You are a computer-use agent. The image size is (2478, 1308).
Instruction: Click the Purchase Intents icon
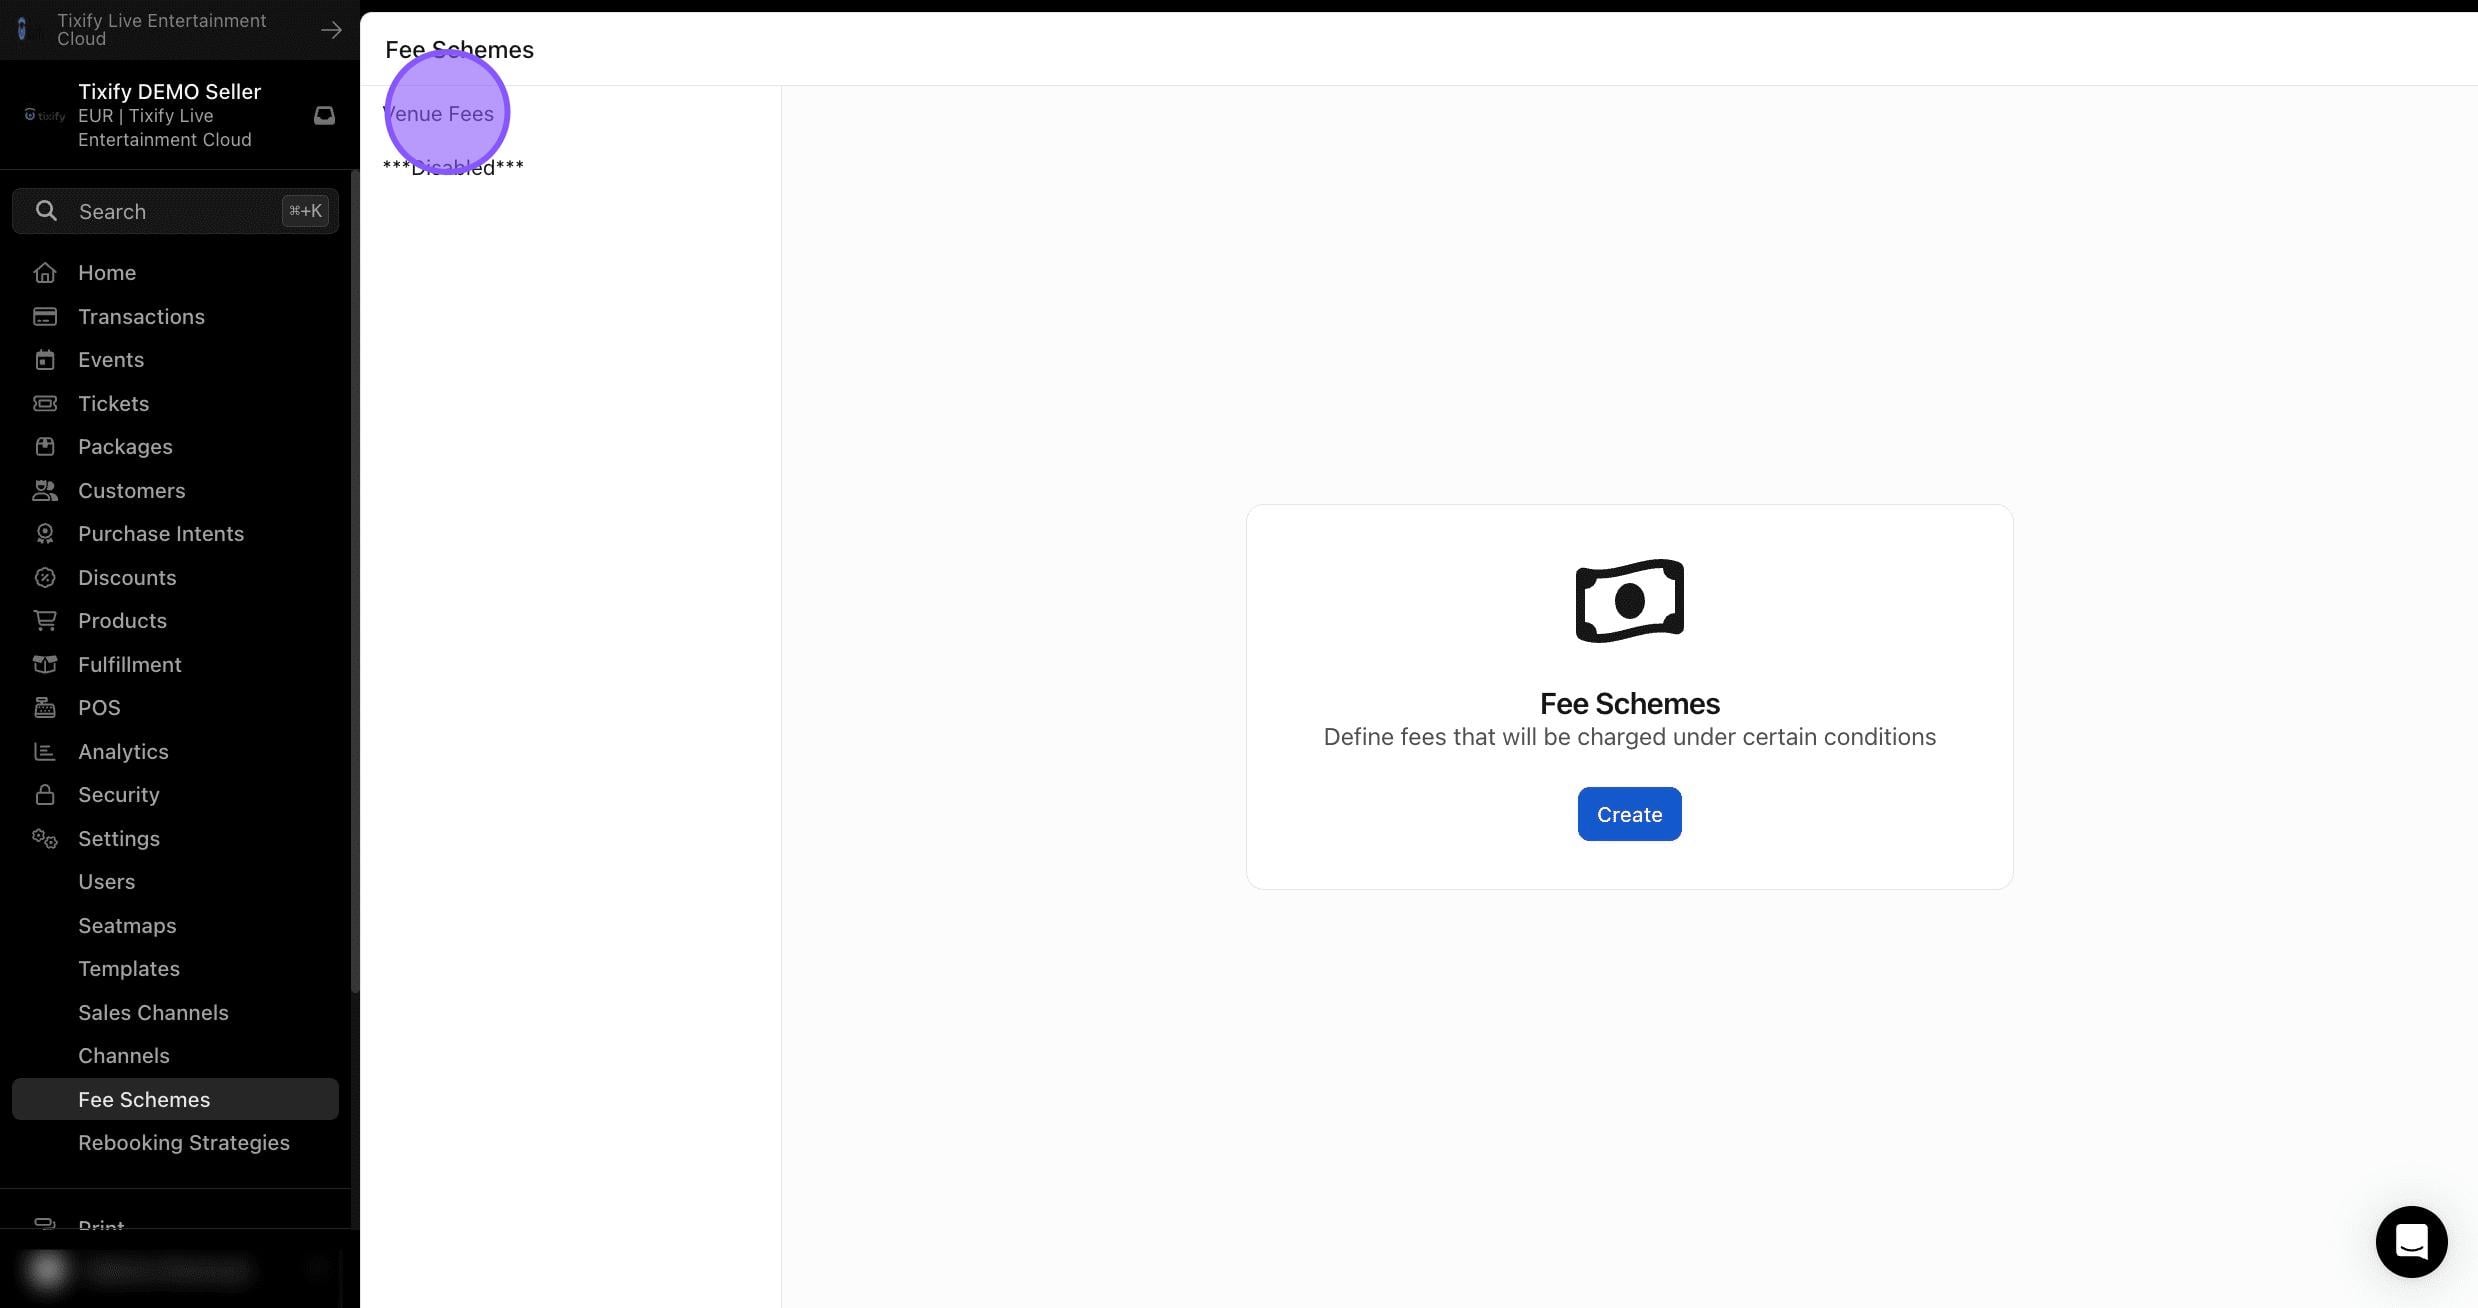pyautogui.click(x=44, y=534)
